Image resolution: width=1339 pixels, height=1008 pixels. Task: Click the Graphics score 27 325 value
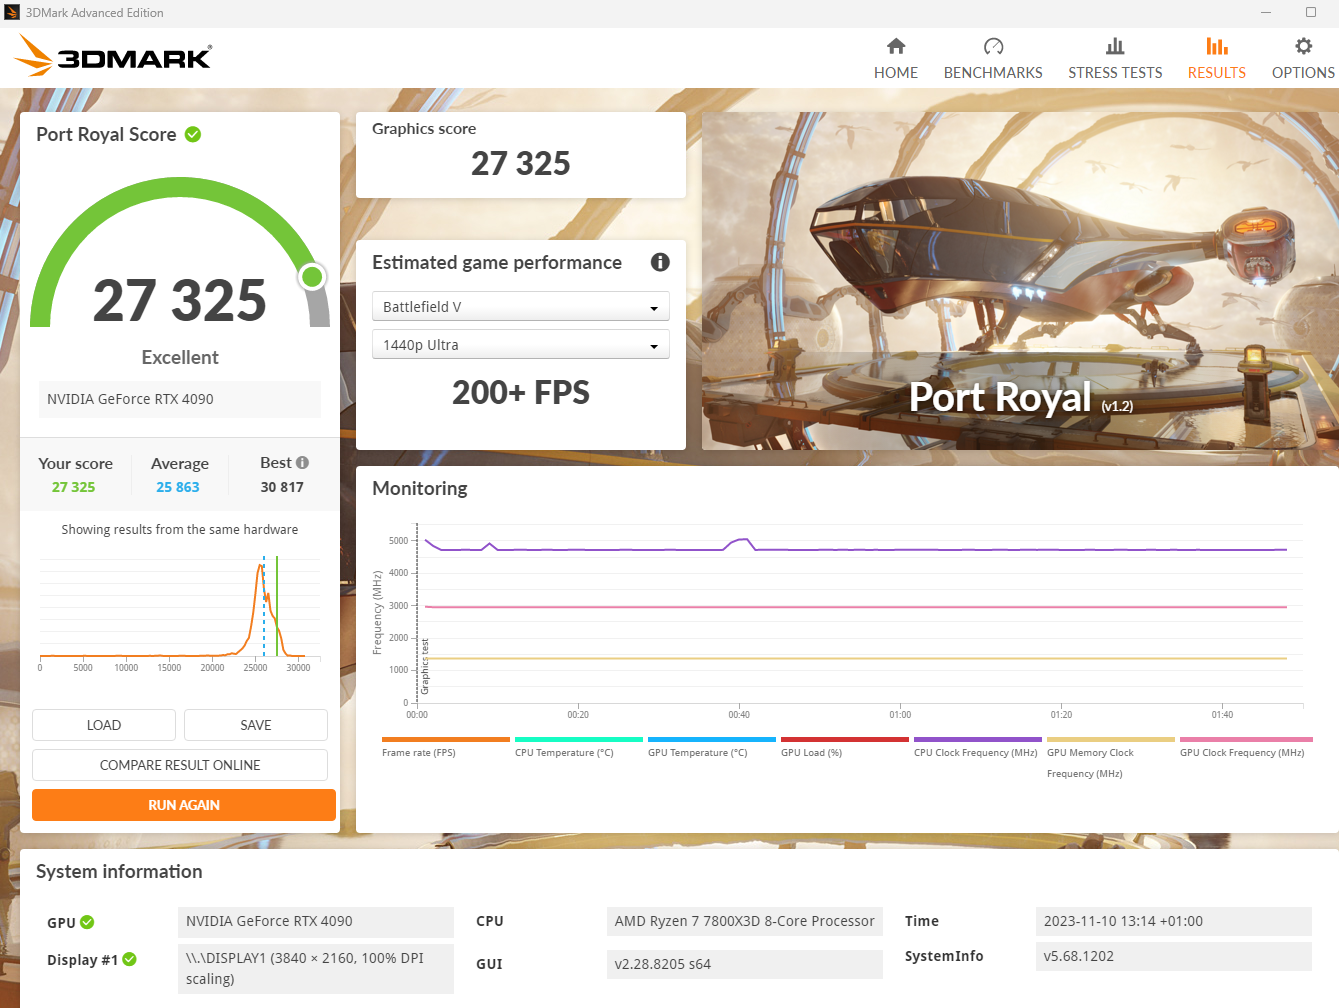point(521,163)
